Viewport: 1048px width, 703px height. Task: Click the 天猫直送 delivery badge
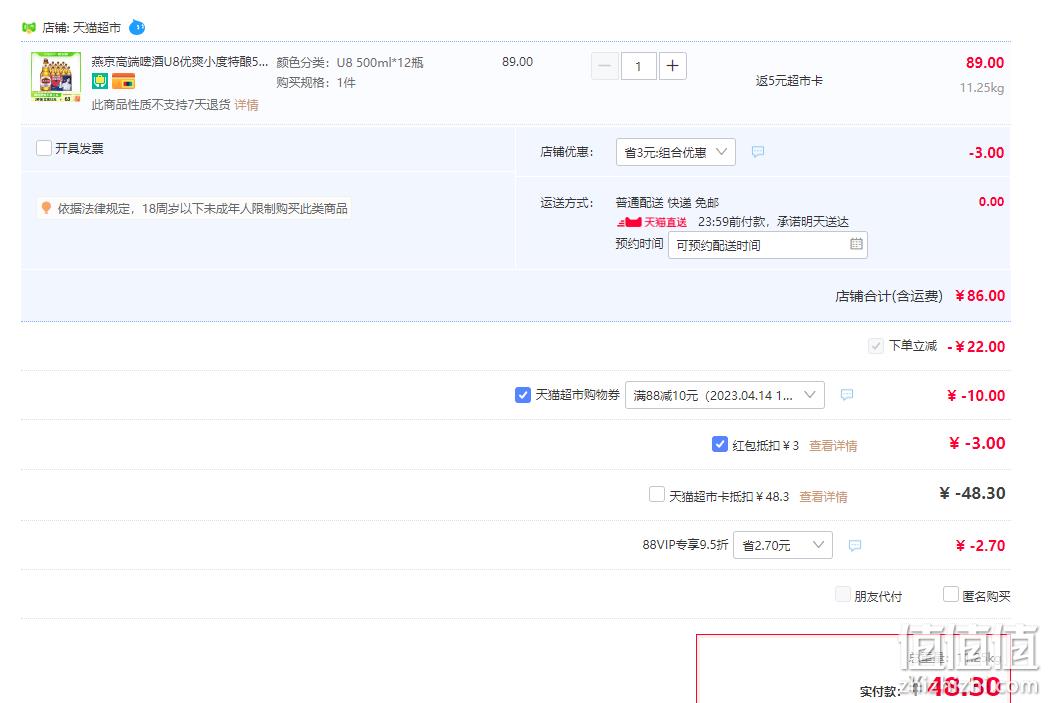click(652, 222)
